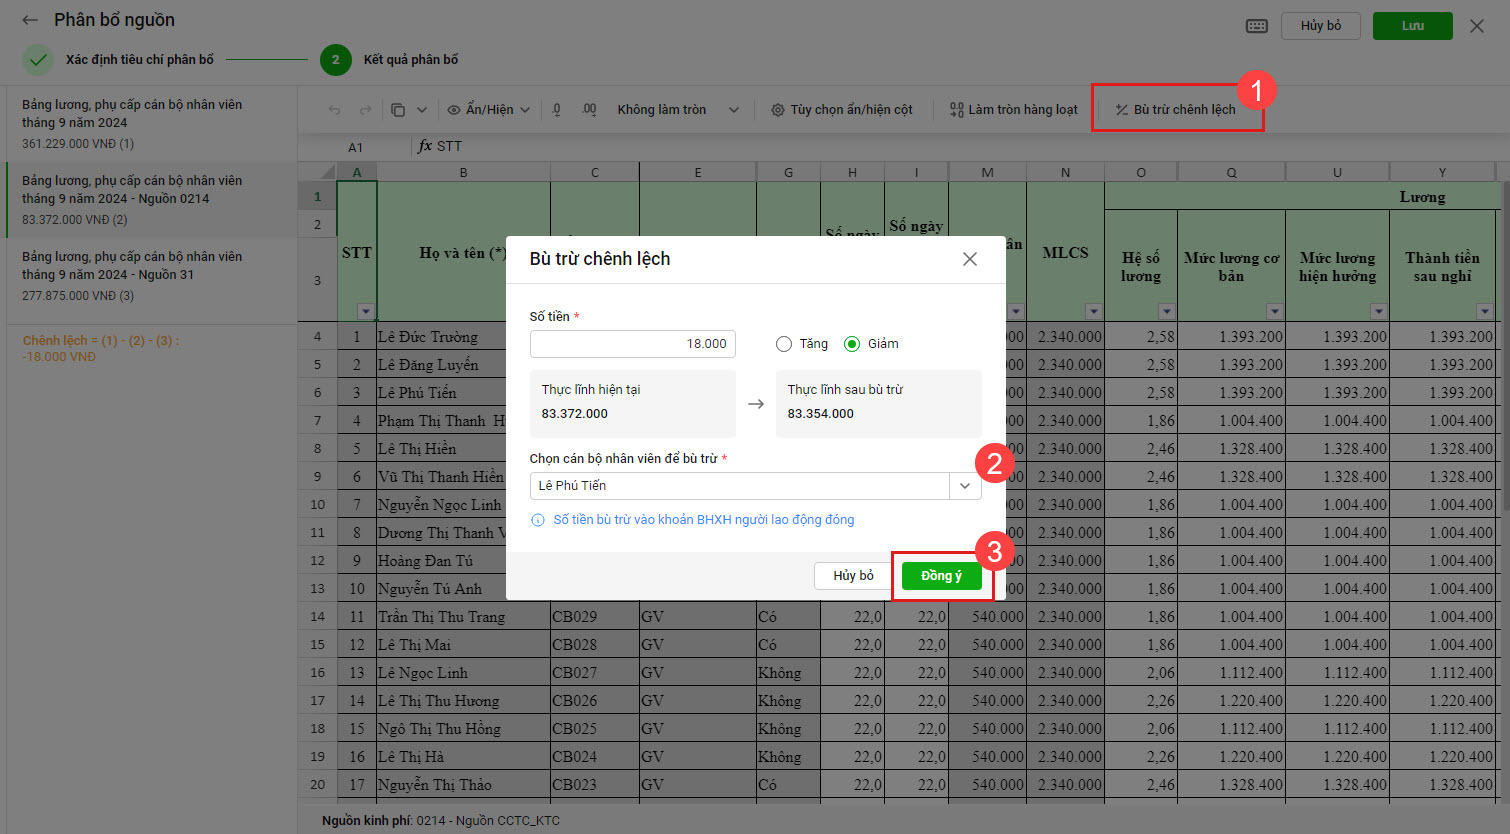Select the Tăng radio option
This screenshot has width=1510, height=834.
(x=784, y=344)
